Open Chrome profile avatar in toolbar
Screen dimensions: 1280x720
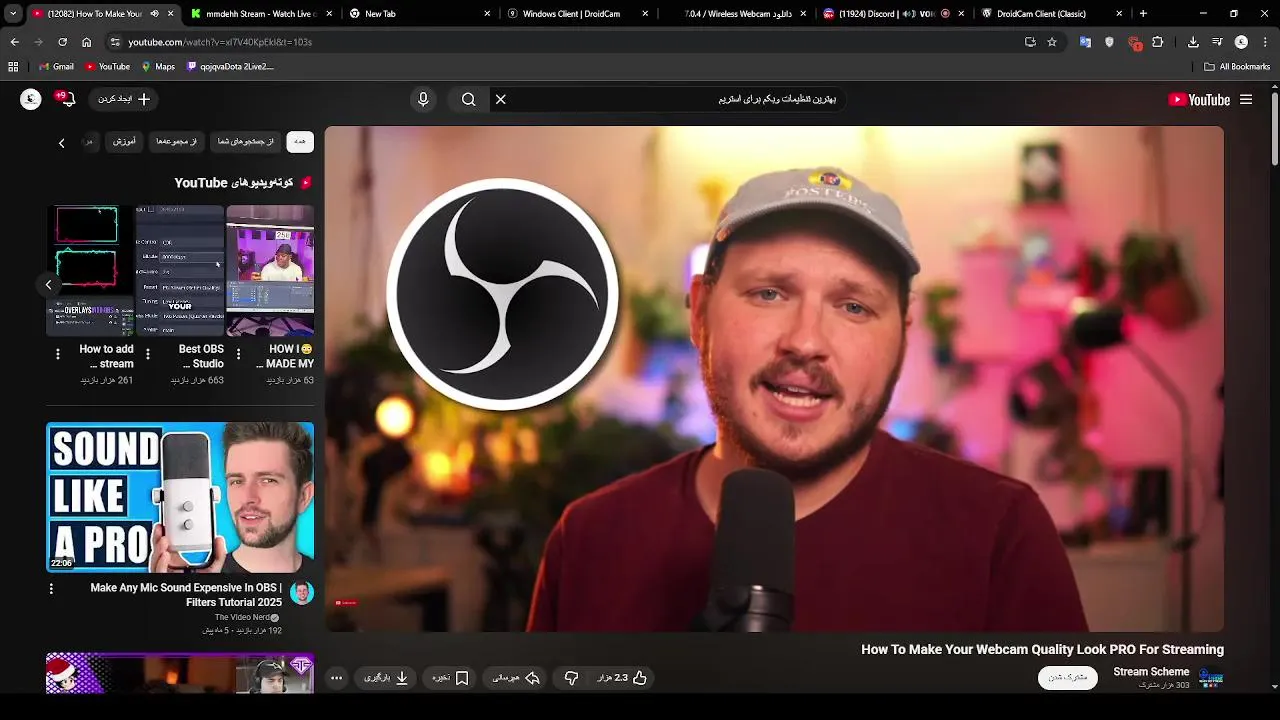click(1241, 42)
